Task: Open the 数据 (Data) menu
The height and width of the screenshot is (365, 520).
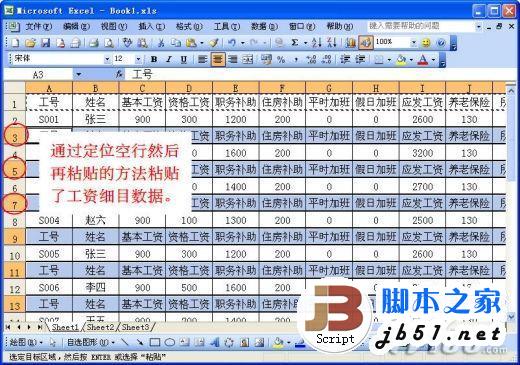Action: coord(264,26)
